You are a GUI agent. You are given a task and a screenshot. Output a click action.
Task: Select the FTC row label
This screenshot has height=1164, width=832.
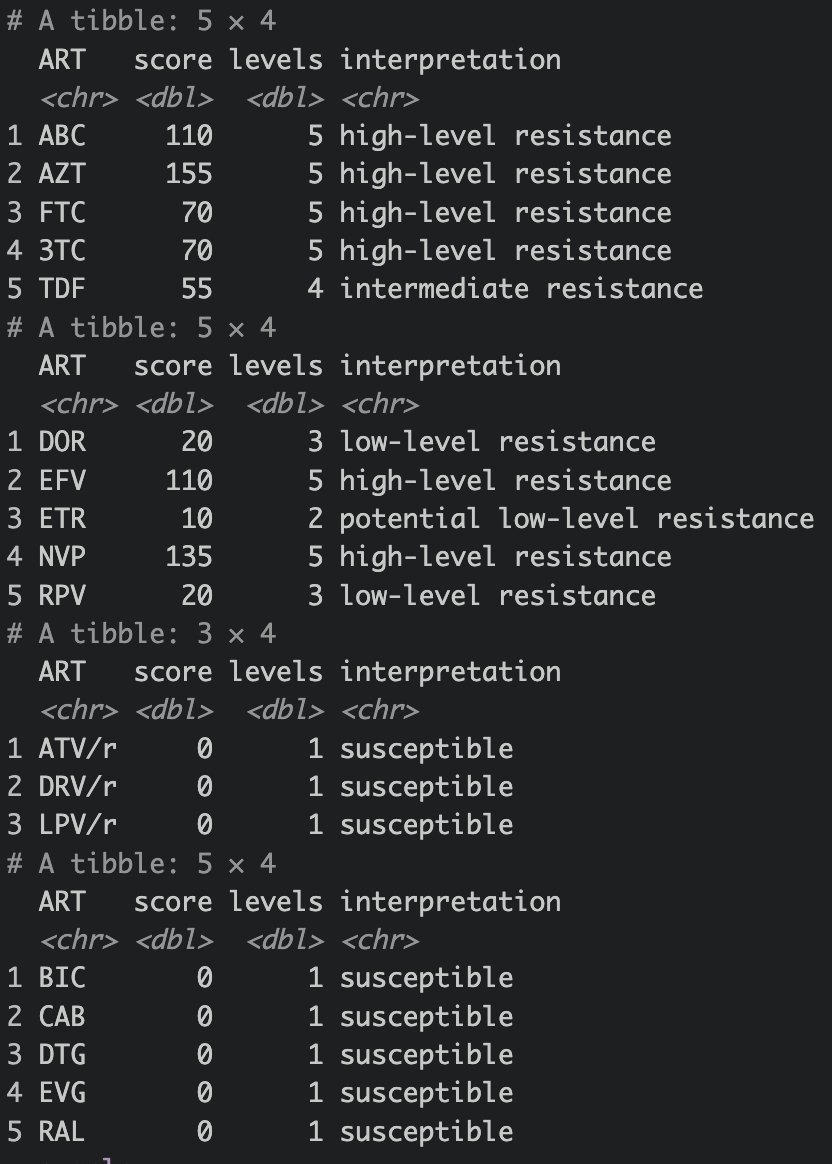(x=62, y=213)
